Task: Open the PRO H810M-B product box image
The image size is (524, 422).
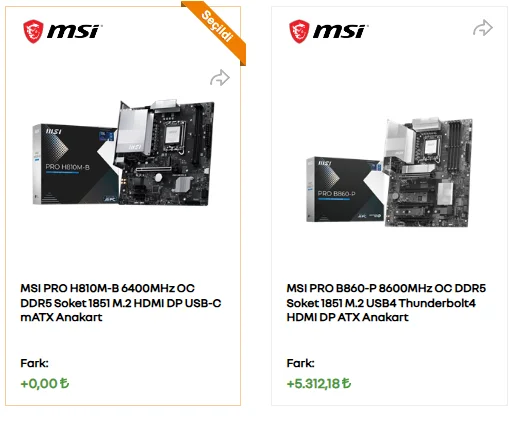Action: pyautogui.click(x=75, y=164)
